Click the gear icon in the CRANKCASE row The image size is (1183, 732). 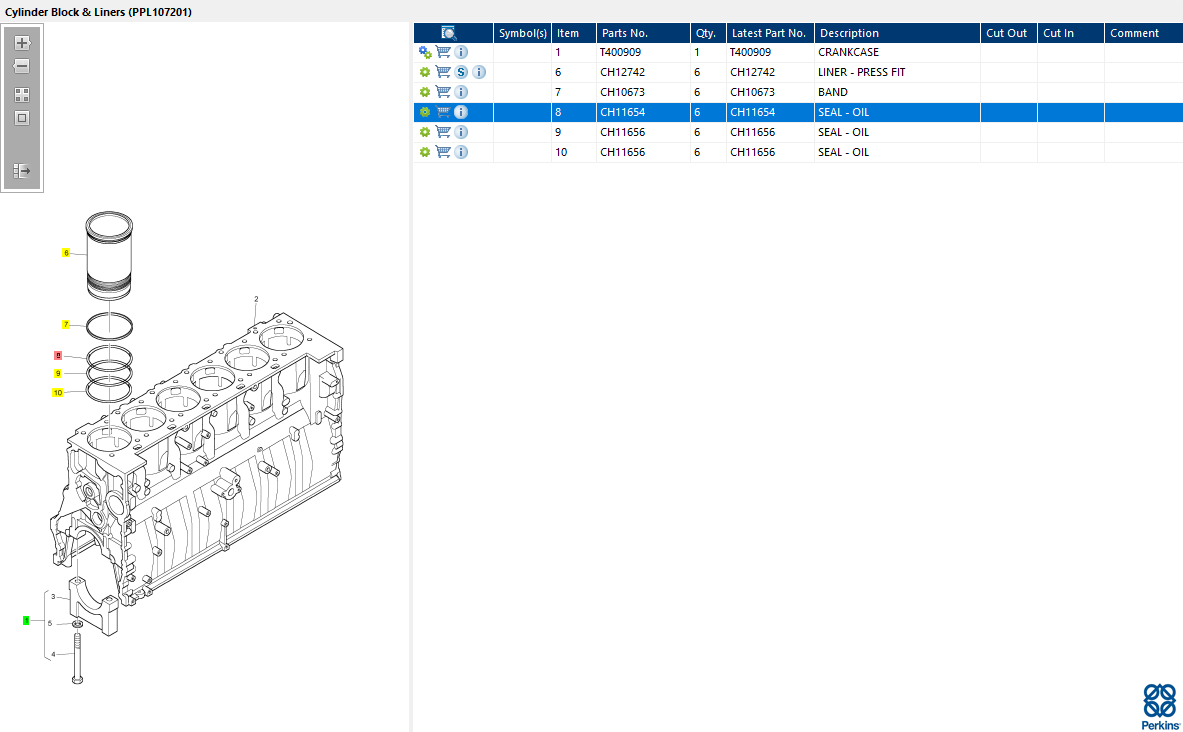(x=425, y=52)
